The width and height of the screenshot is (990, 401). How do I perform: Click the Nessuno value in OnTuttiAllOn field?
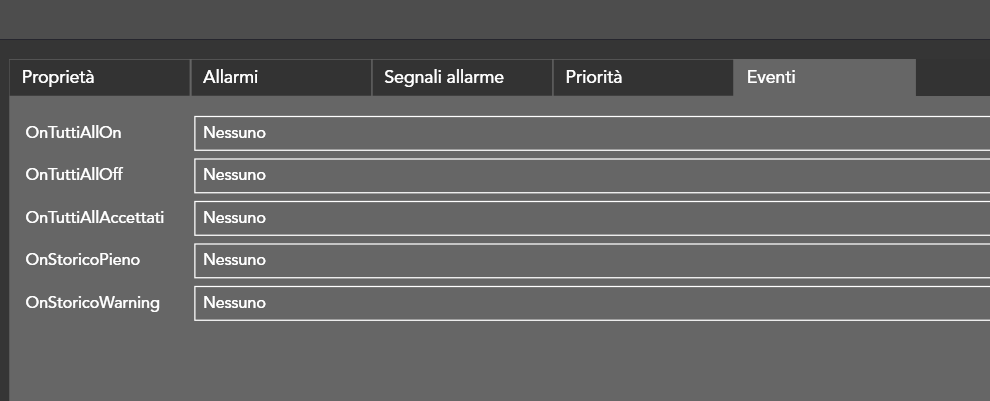[234, 133]
